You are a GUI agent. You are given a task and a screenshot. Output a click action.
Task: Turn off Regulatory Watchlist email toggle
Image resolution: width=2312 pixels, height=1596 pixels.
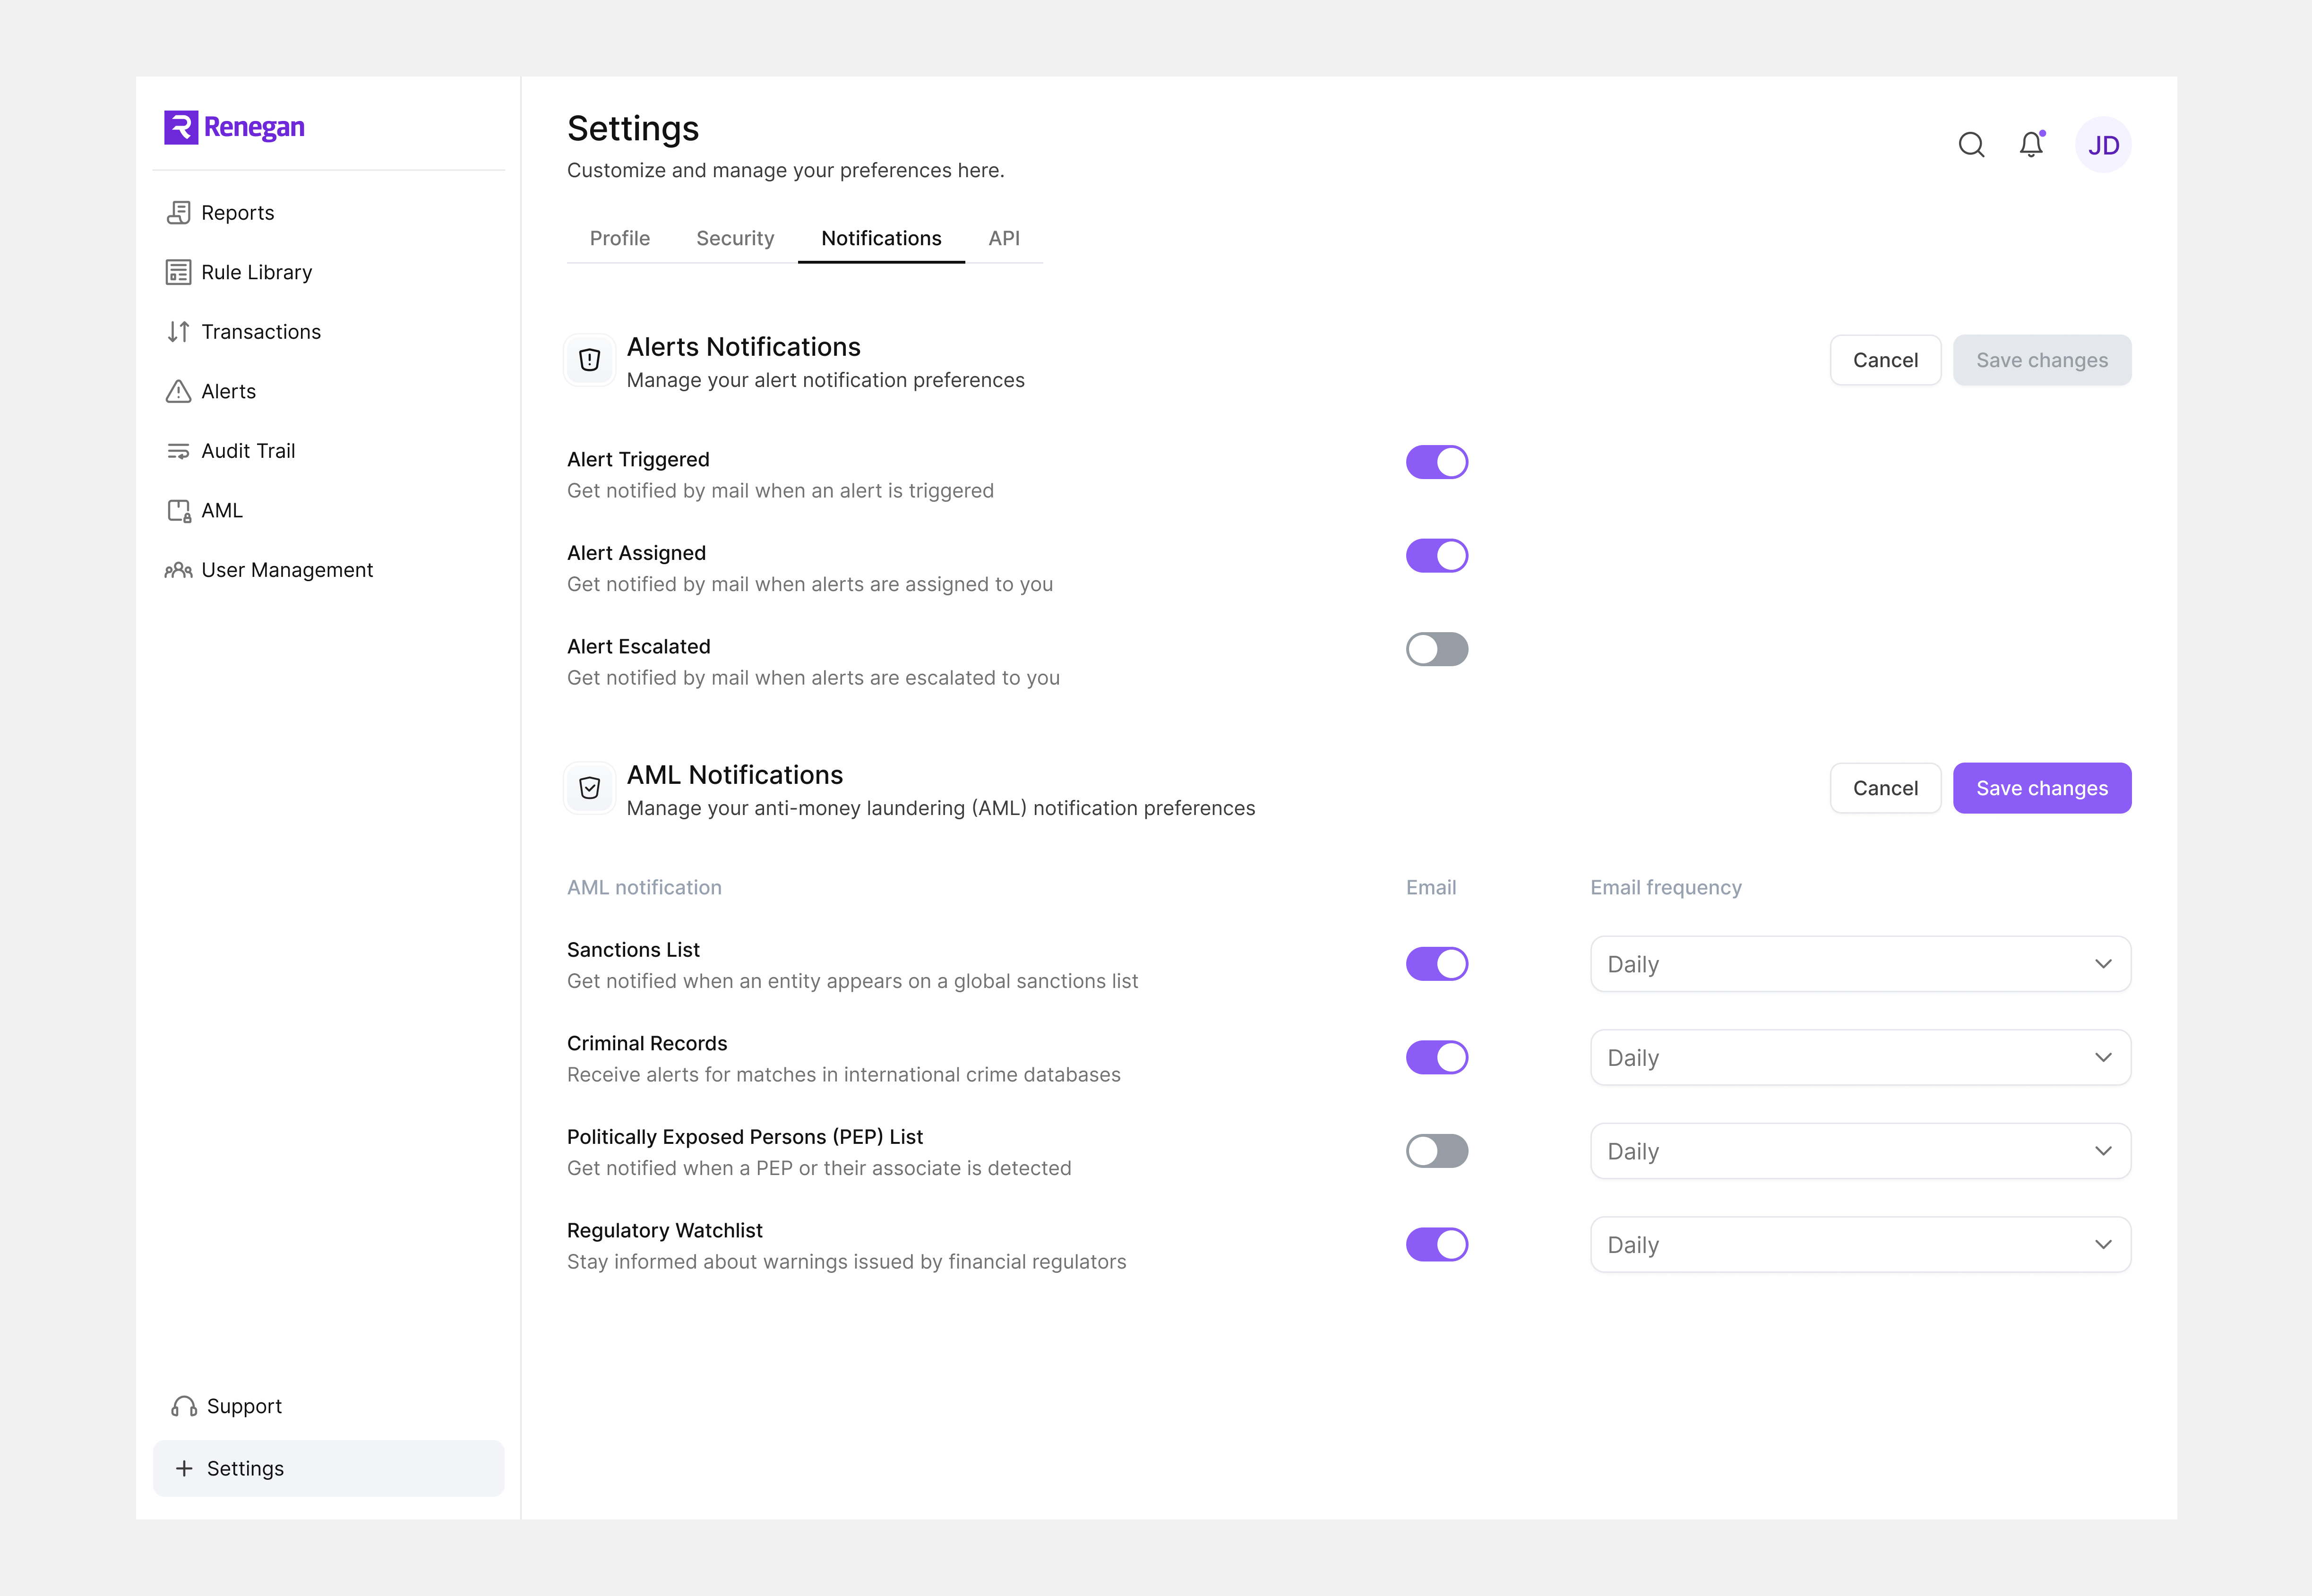pyautogui.click(x=1437, y=1245)
